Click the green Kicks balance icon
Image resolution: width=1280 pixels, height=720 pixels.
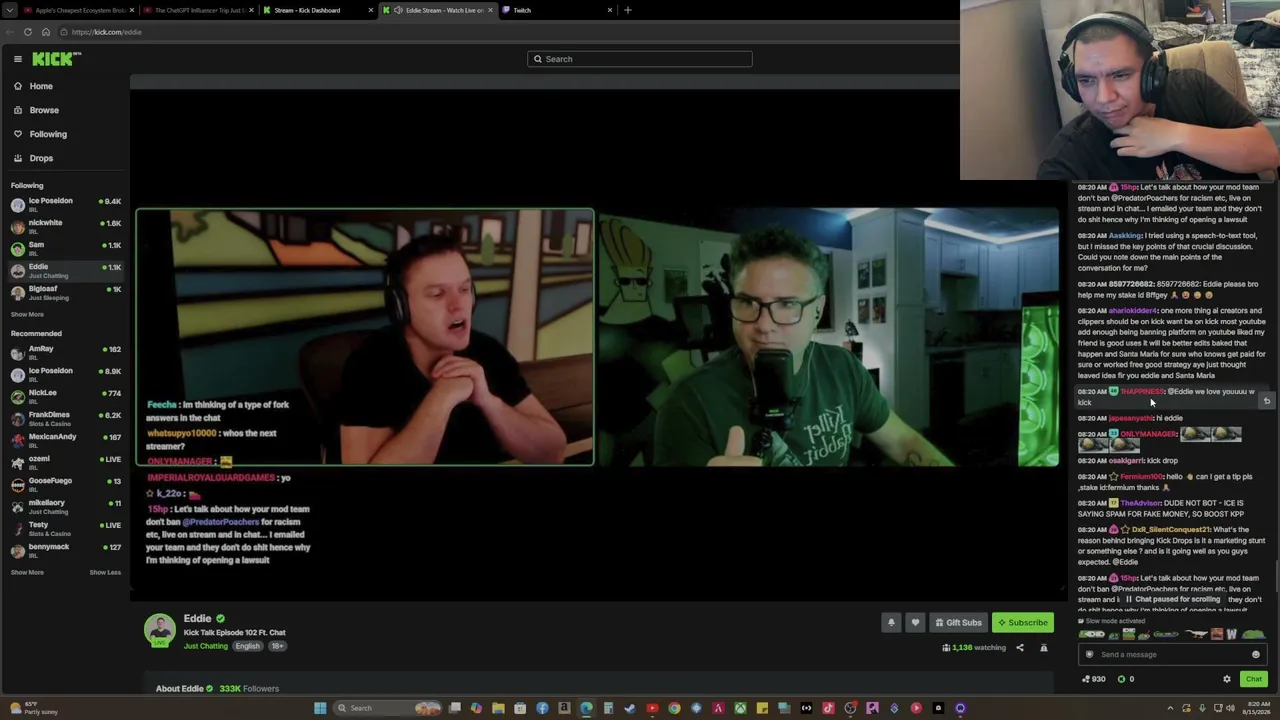tap(1121, 679)
